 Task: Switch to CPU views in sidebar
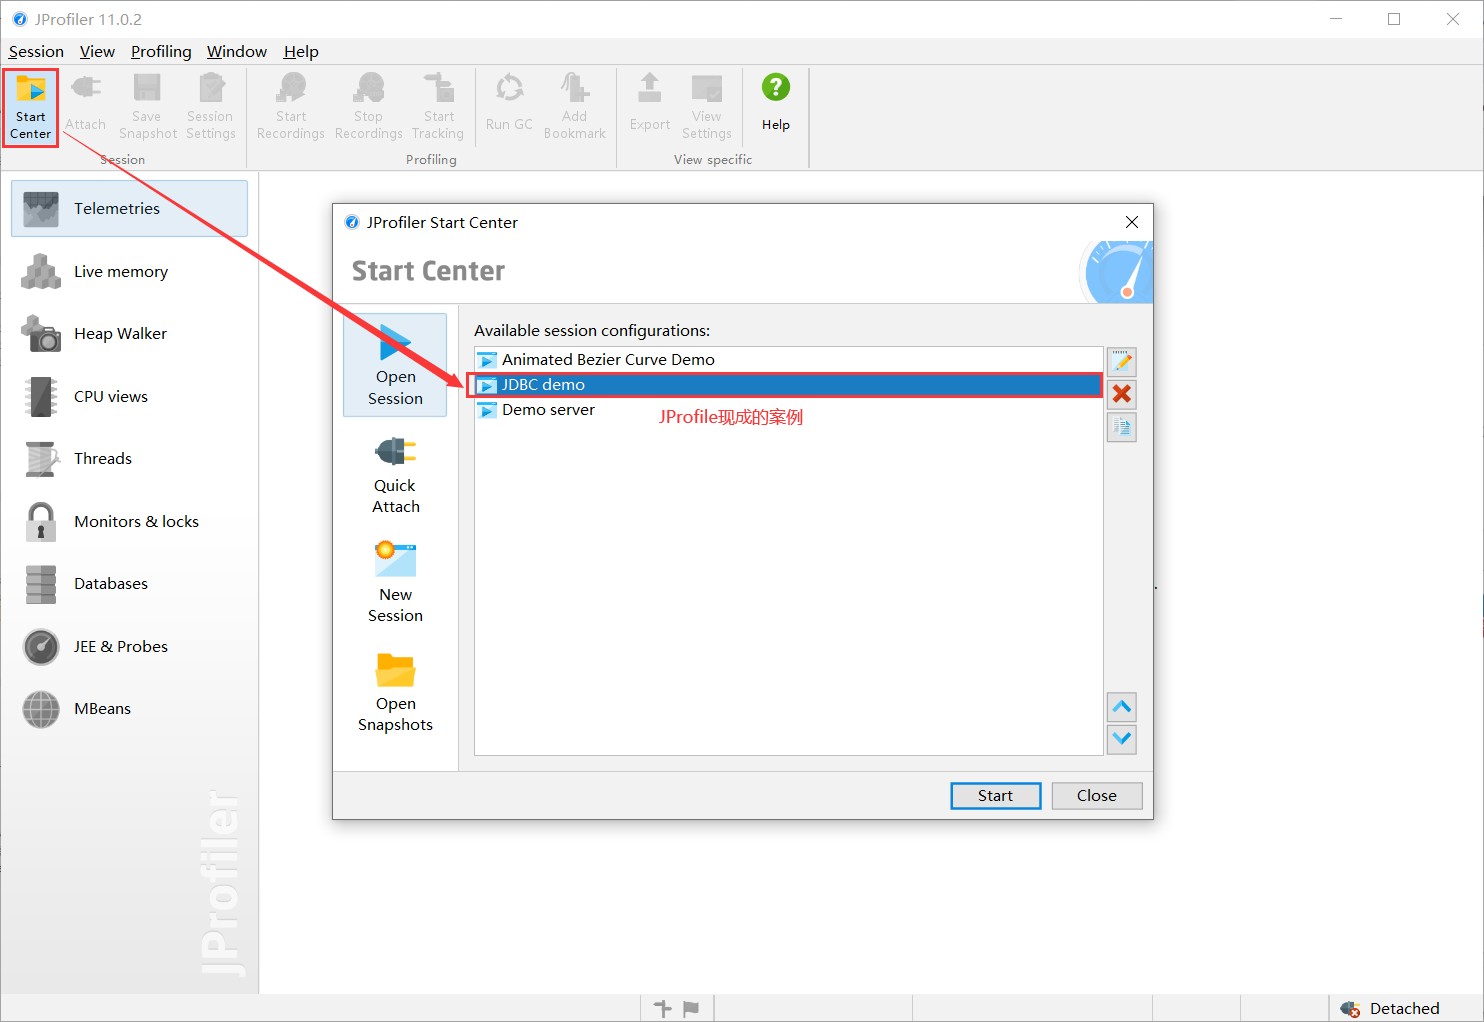click(x=129, y=396)
